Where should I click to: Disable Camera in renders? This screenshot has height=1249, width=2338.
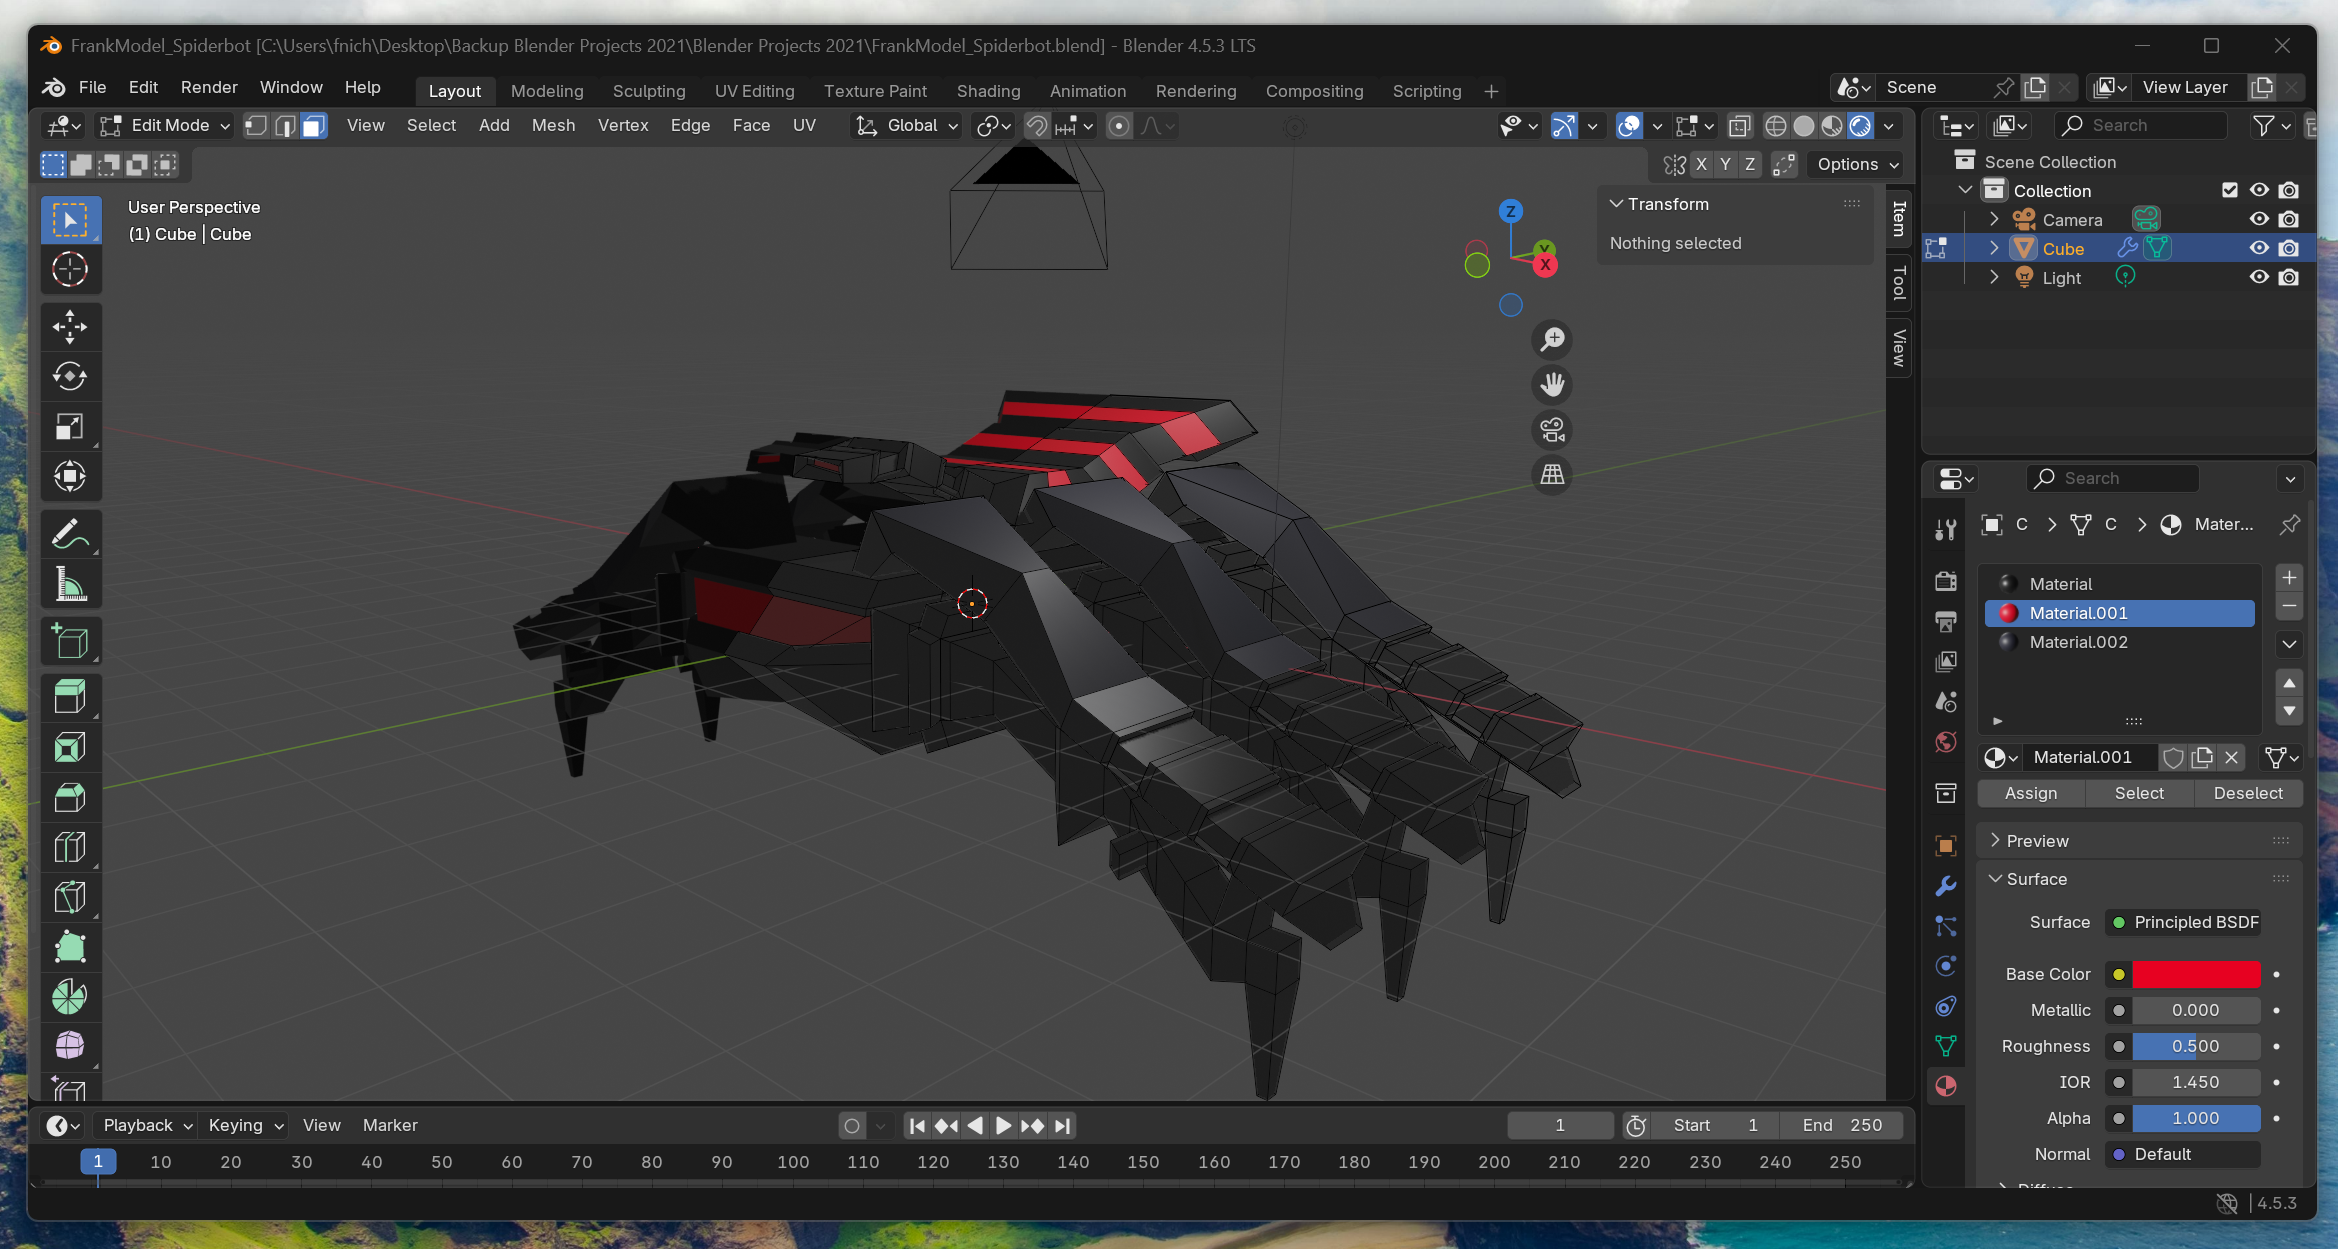coord(2289,219)
